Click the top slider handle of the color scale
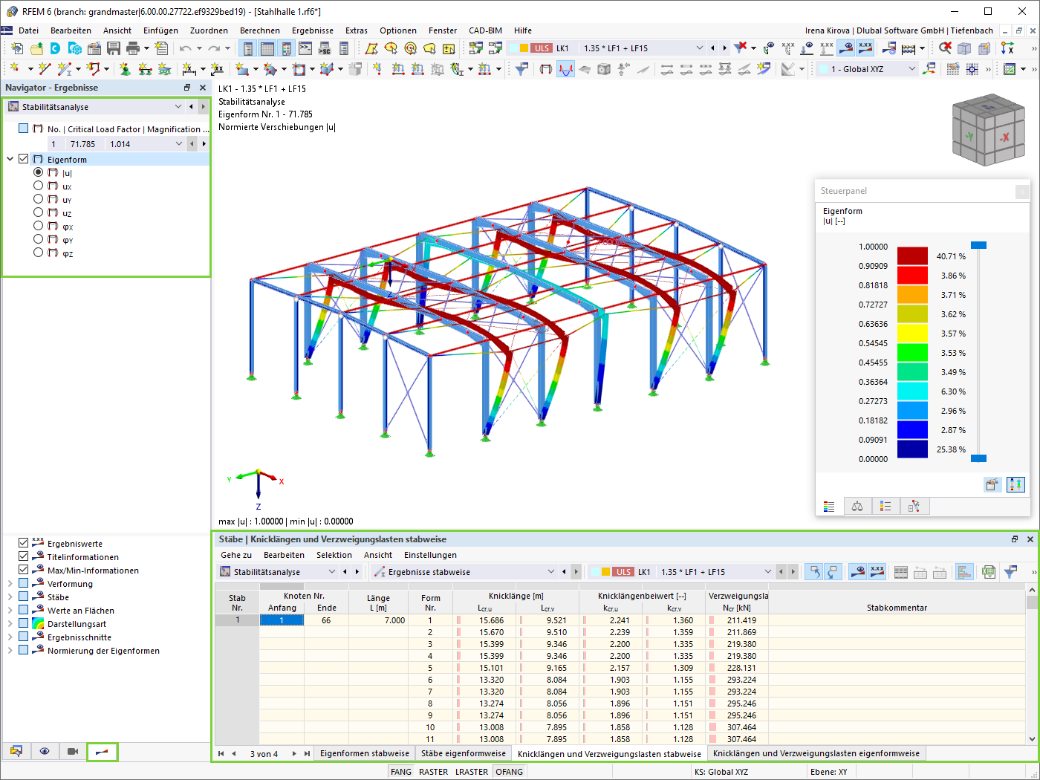Screen dimensions: 1040x780 [978, 245]
